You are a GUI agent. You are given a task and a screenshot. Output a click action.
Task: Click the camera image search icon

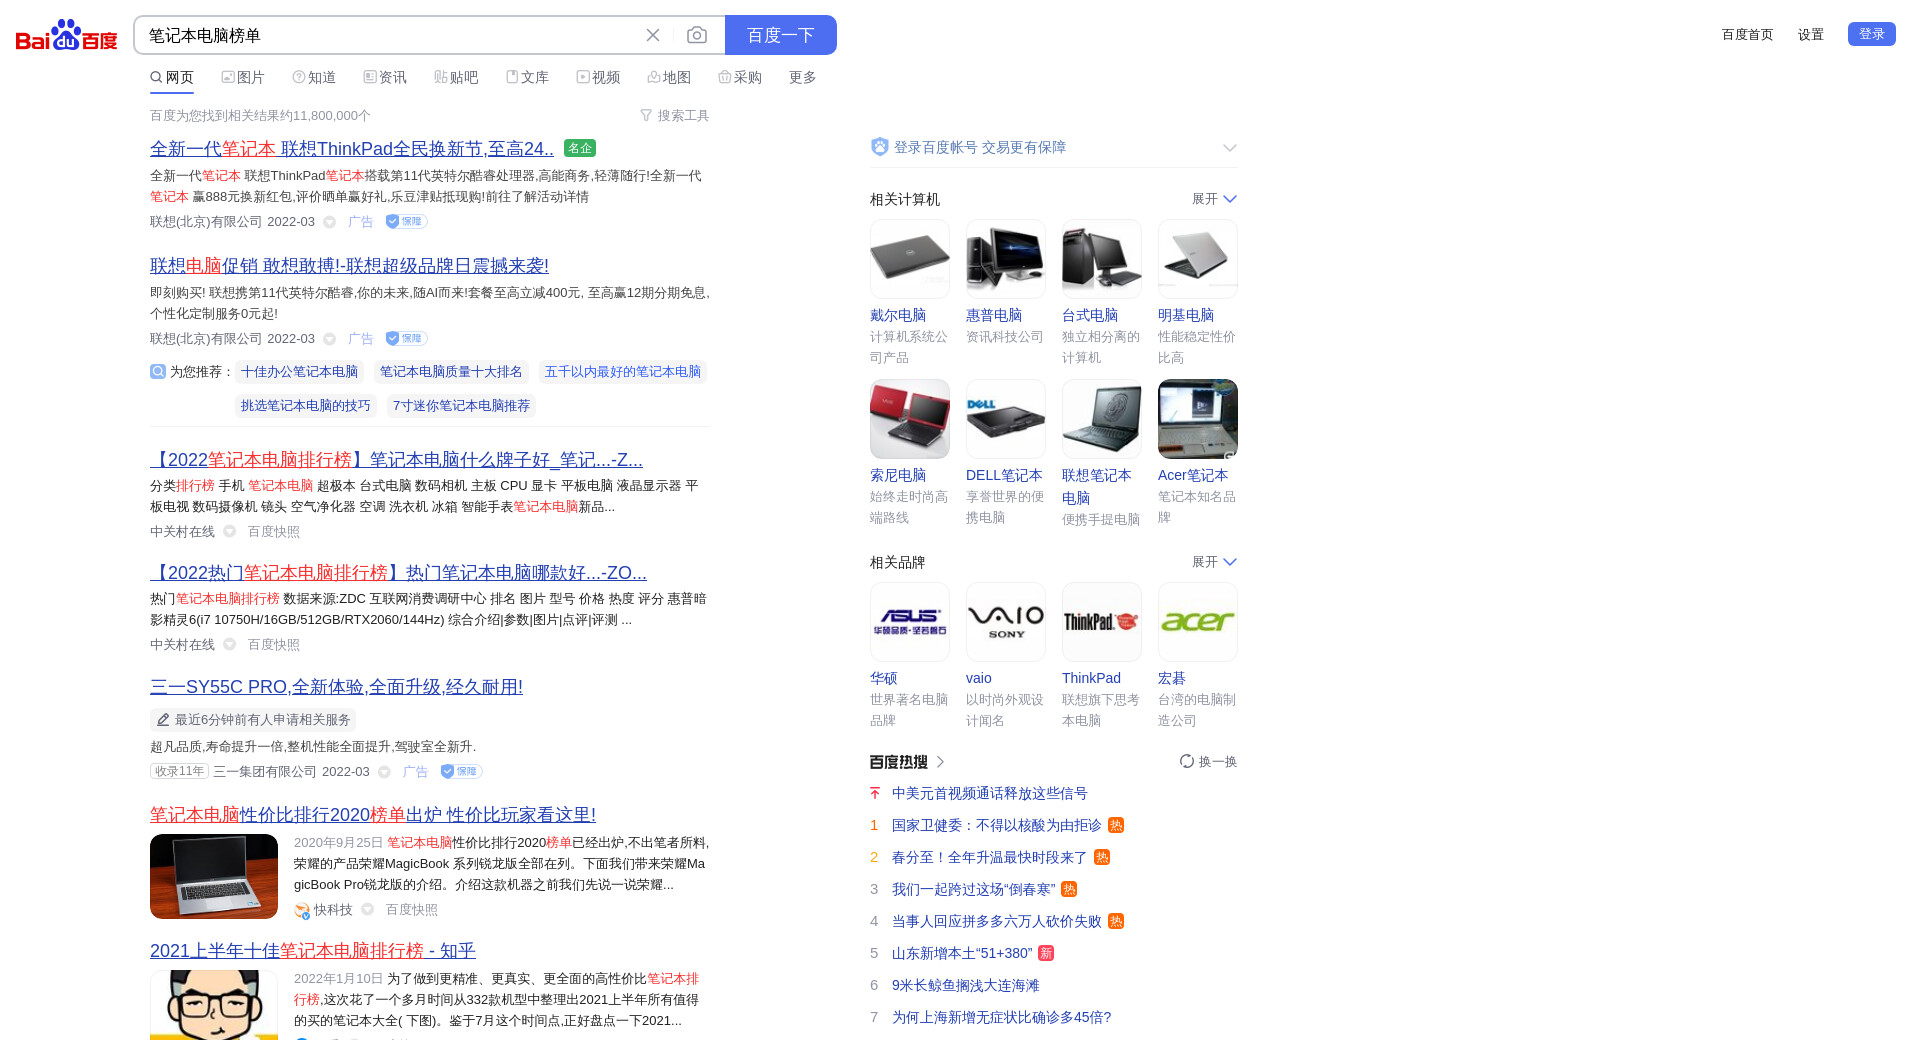[x=697, y=35]
